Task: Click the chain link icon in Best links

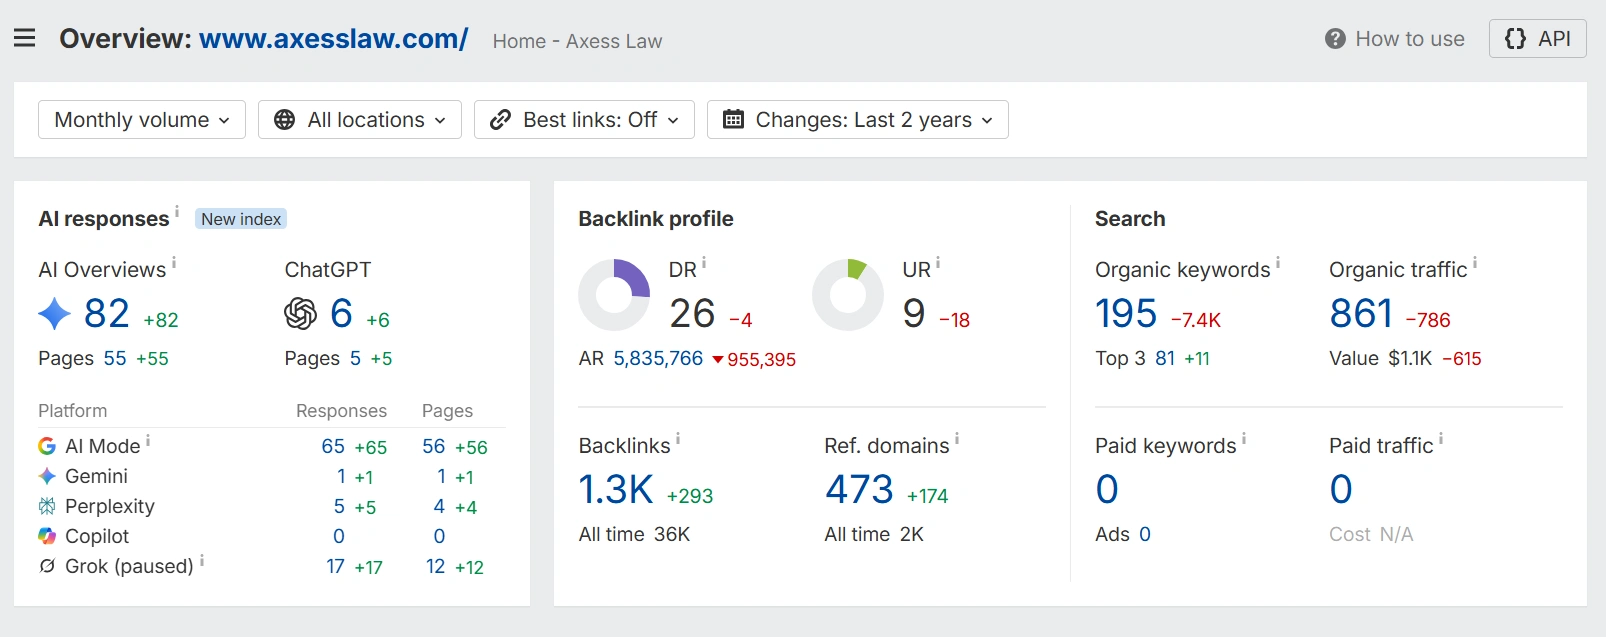Action: tap(500, 120)
